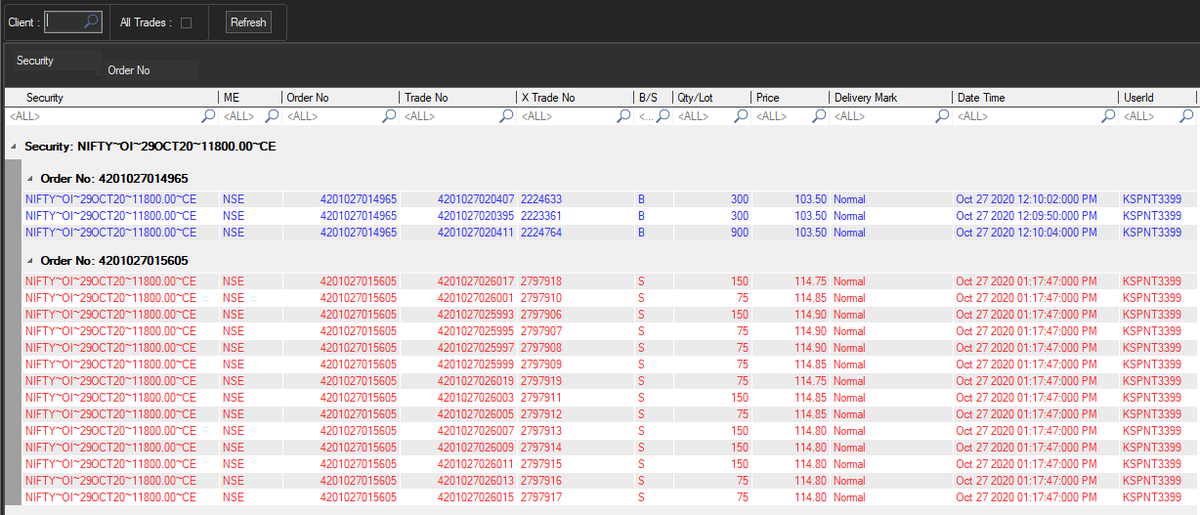Sort by X Trade No column header

coord(575,98)
